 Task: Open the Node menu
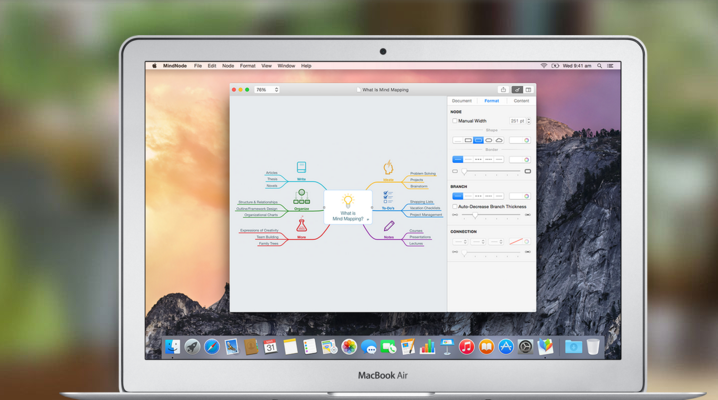228,66
